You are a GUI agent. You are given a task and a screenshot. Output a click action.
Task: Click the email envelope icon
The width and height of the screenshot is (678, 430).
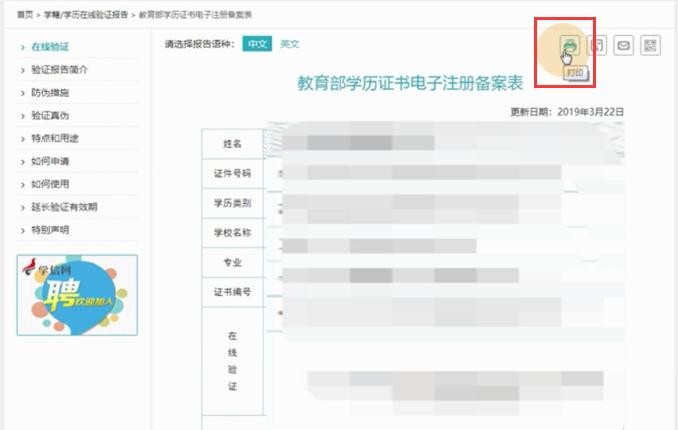[x=624, y=45]
